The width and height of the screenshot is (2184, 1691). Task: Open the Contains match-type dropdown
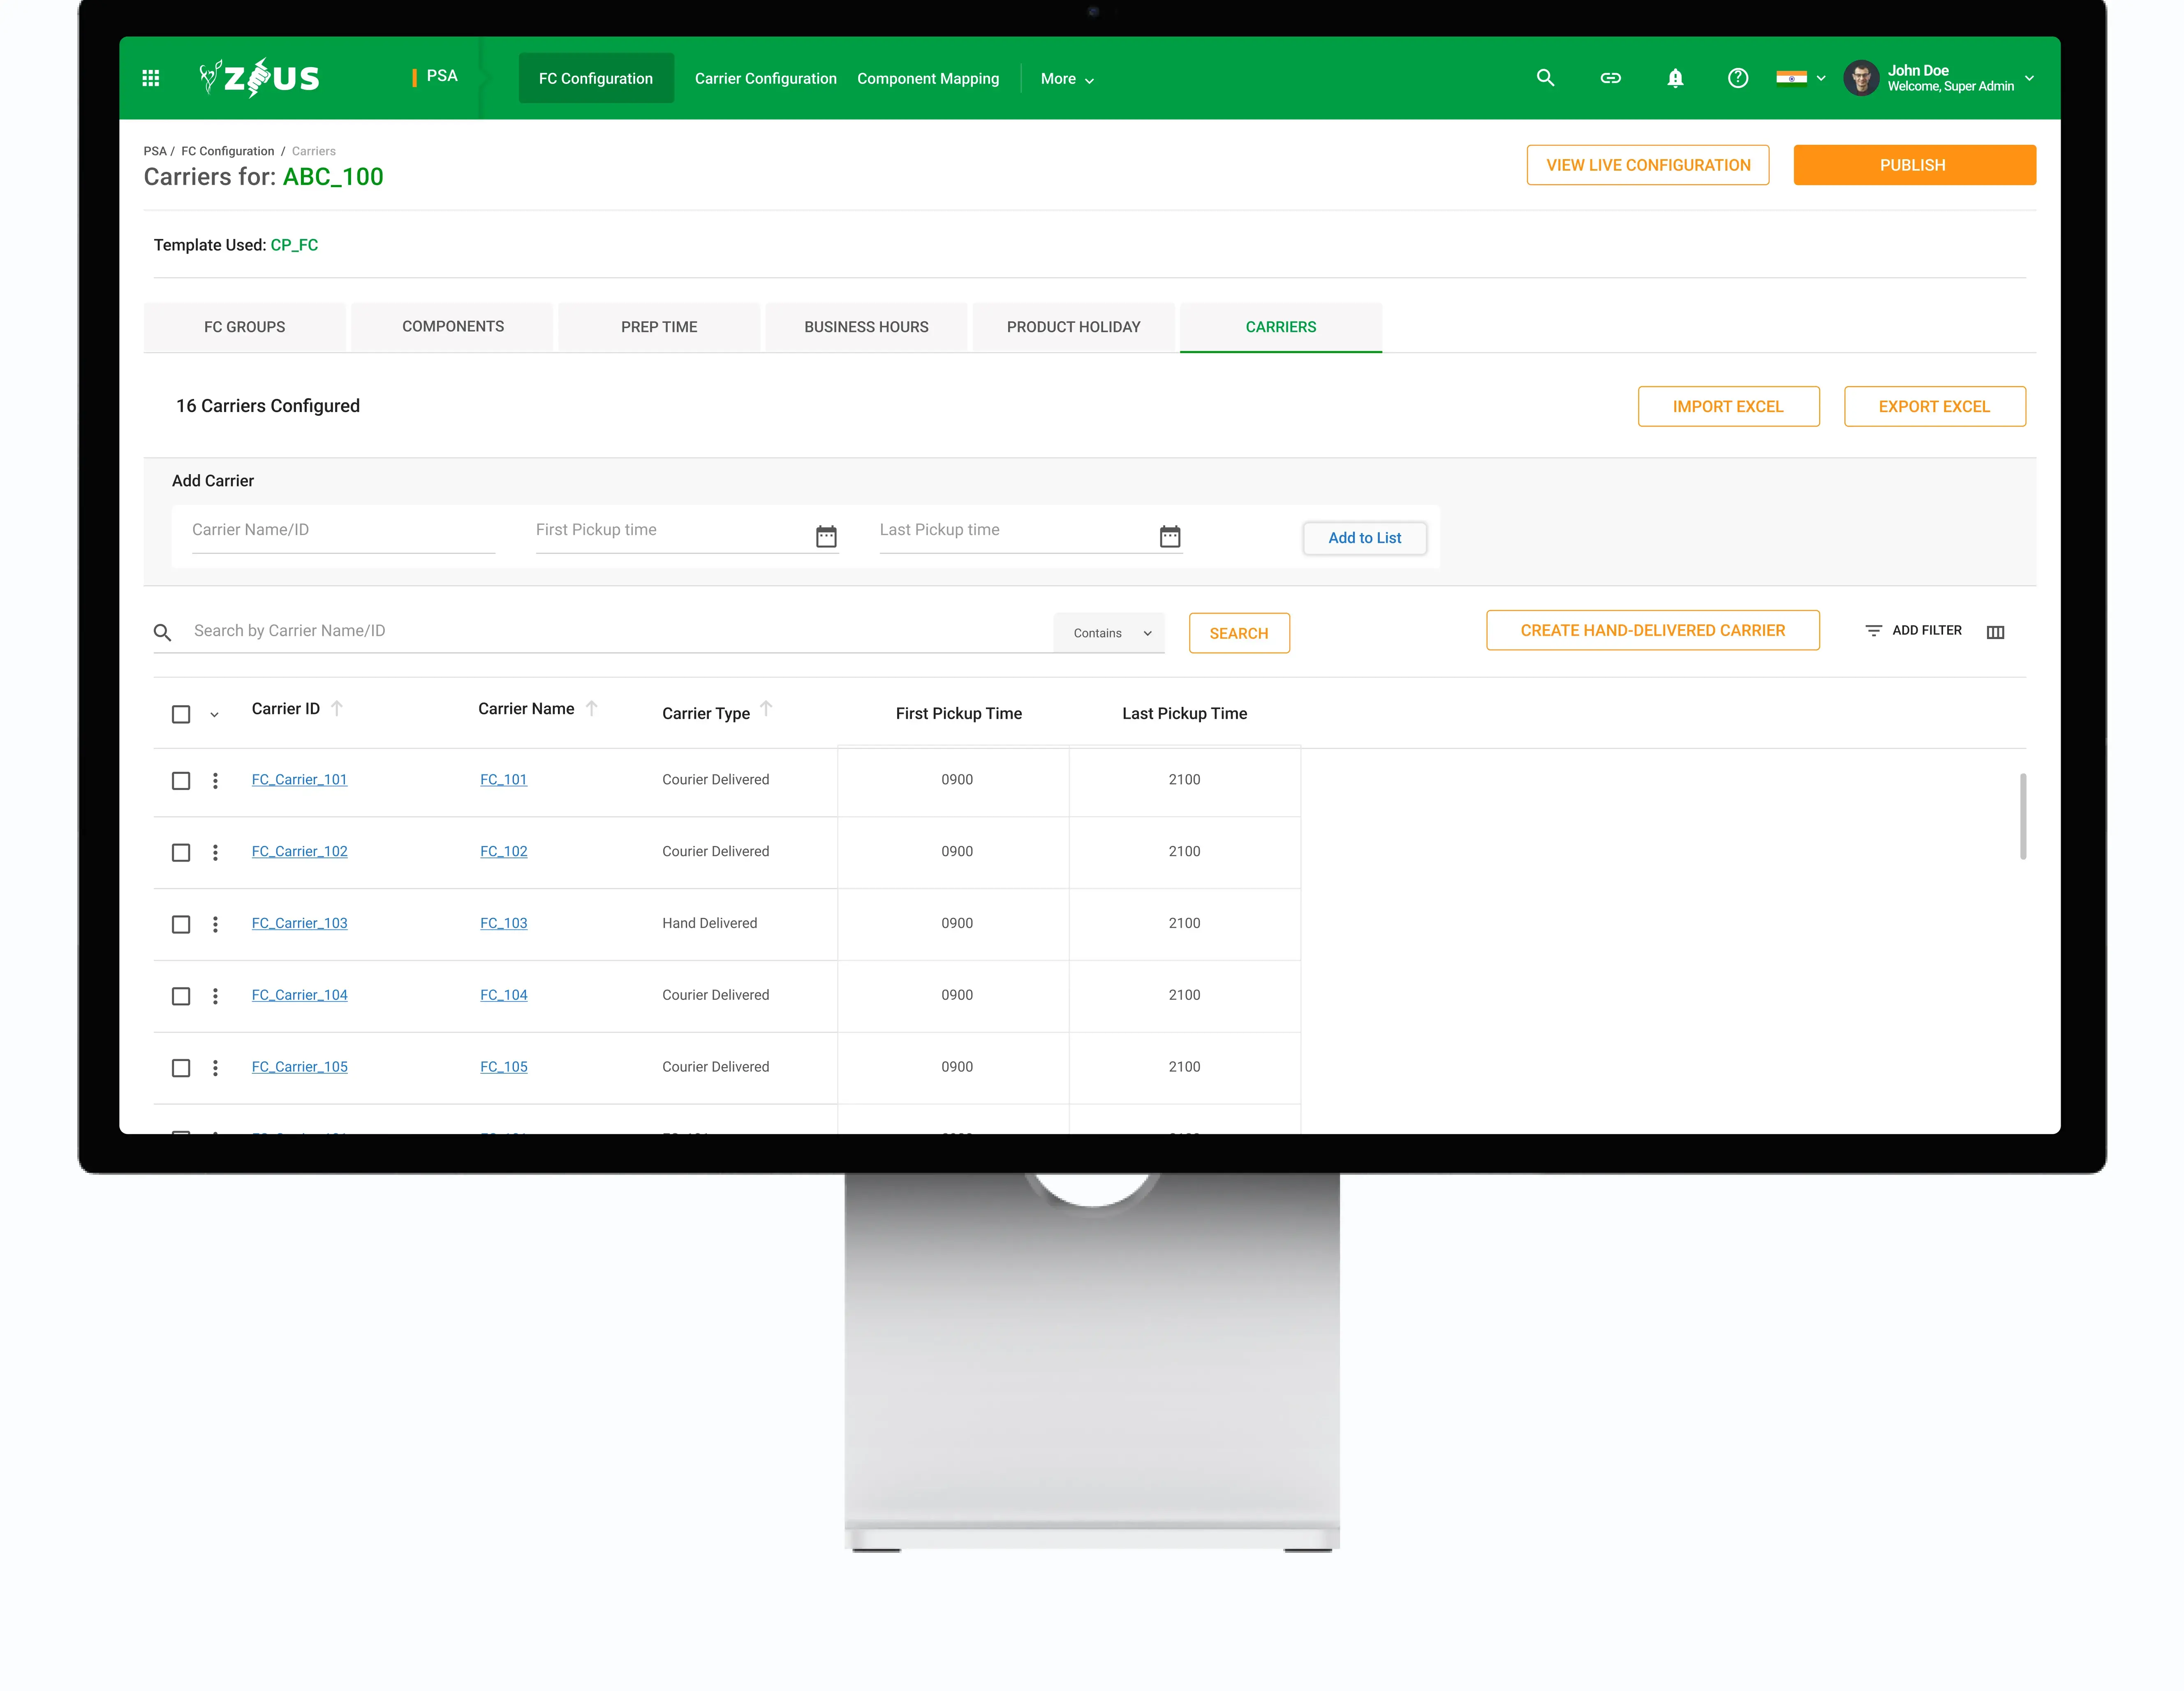pos(1109,633)
